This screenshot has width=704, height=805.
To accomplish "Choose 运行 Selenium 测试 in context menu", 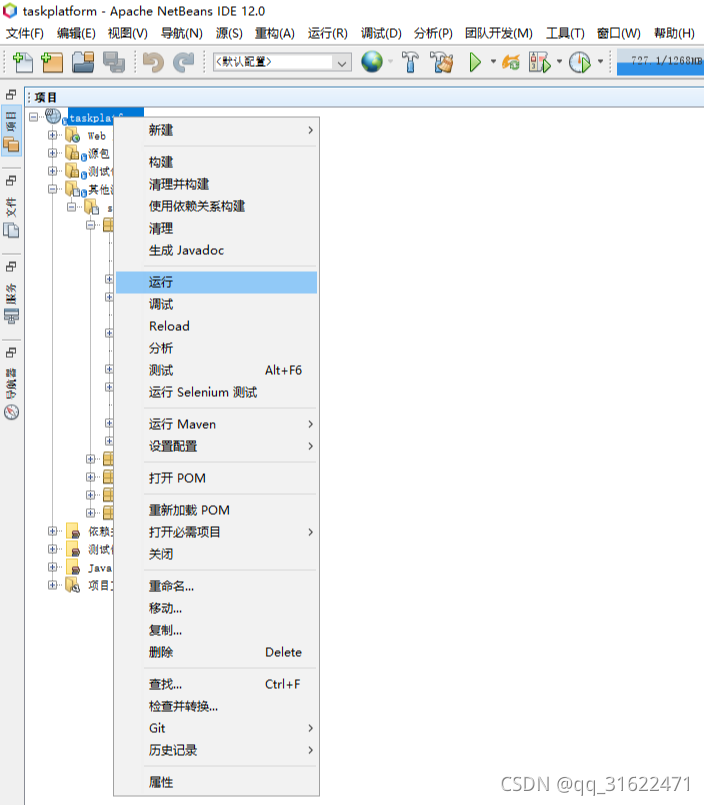I will (x=216, y=393).
